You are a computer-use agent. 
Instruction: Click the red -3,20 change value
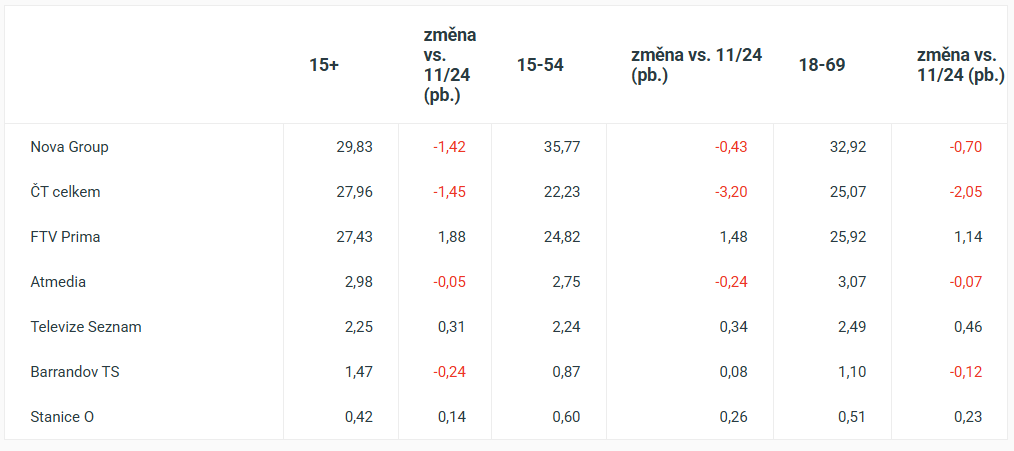(730, 192)
